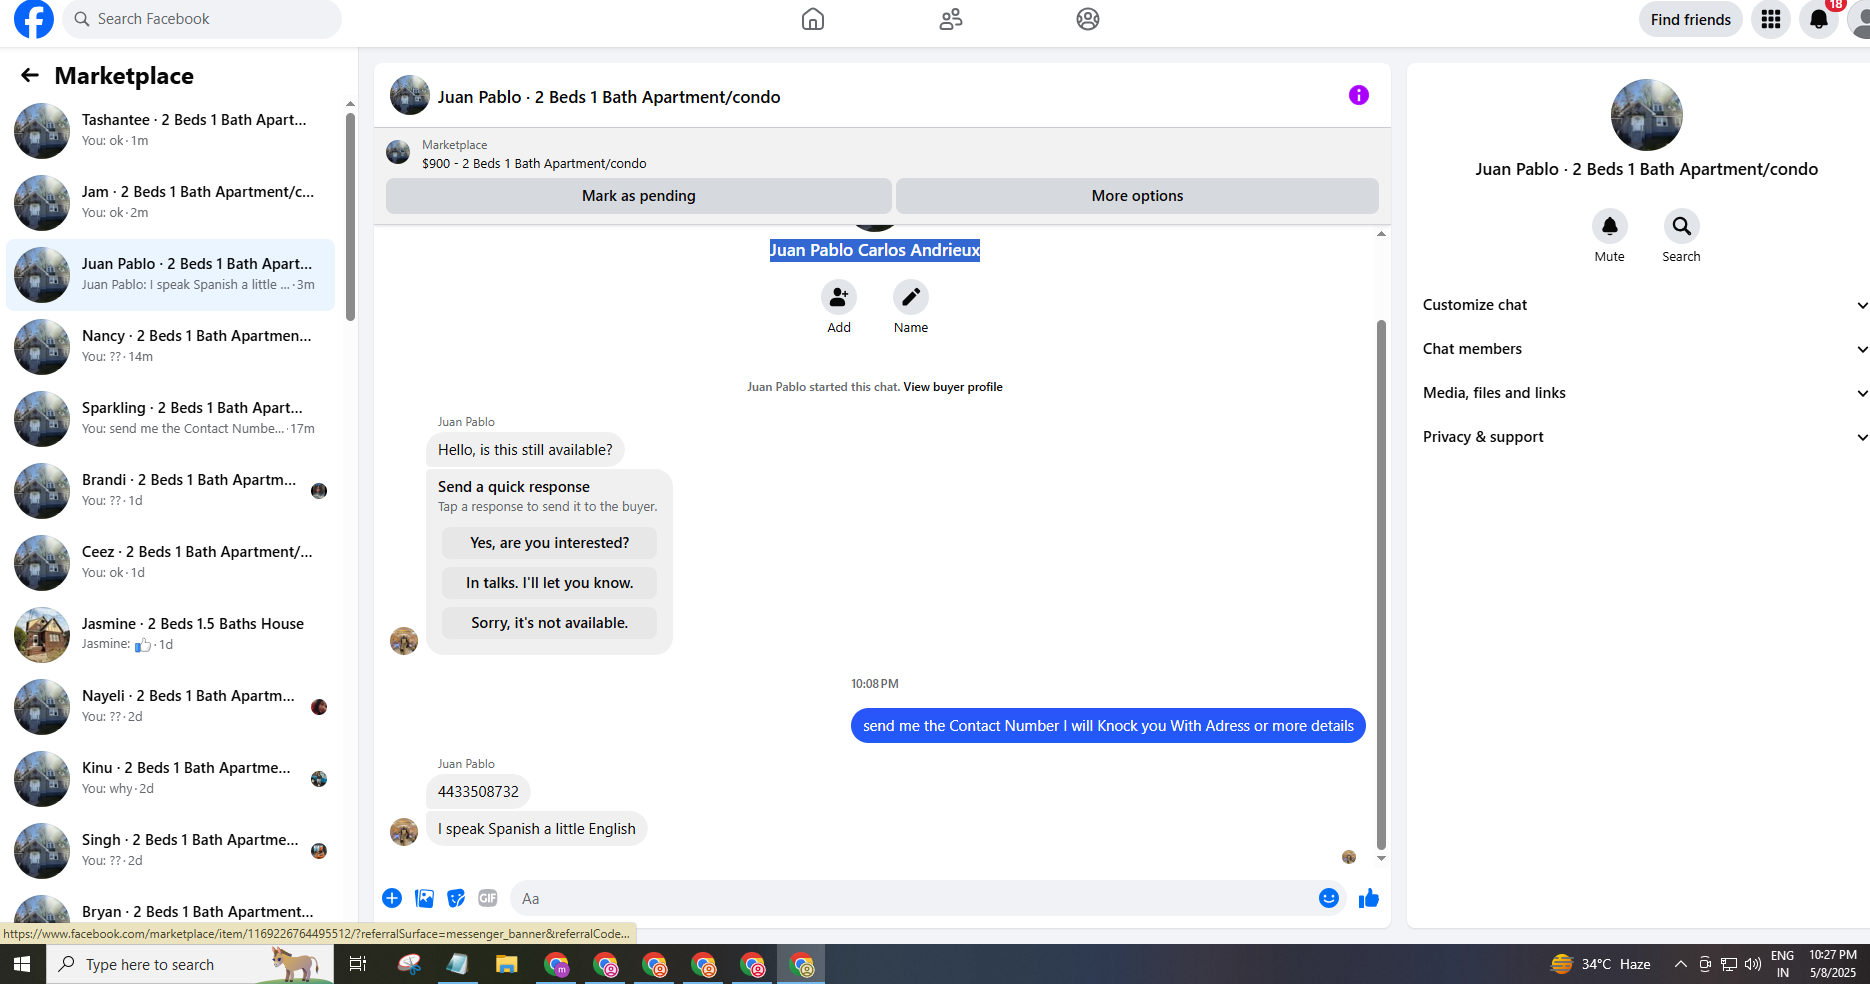
Task: Open Juan Pablo large profile thumbnail in sidebar
Action: click(1647, 115)
